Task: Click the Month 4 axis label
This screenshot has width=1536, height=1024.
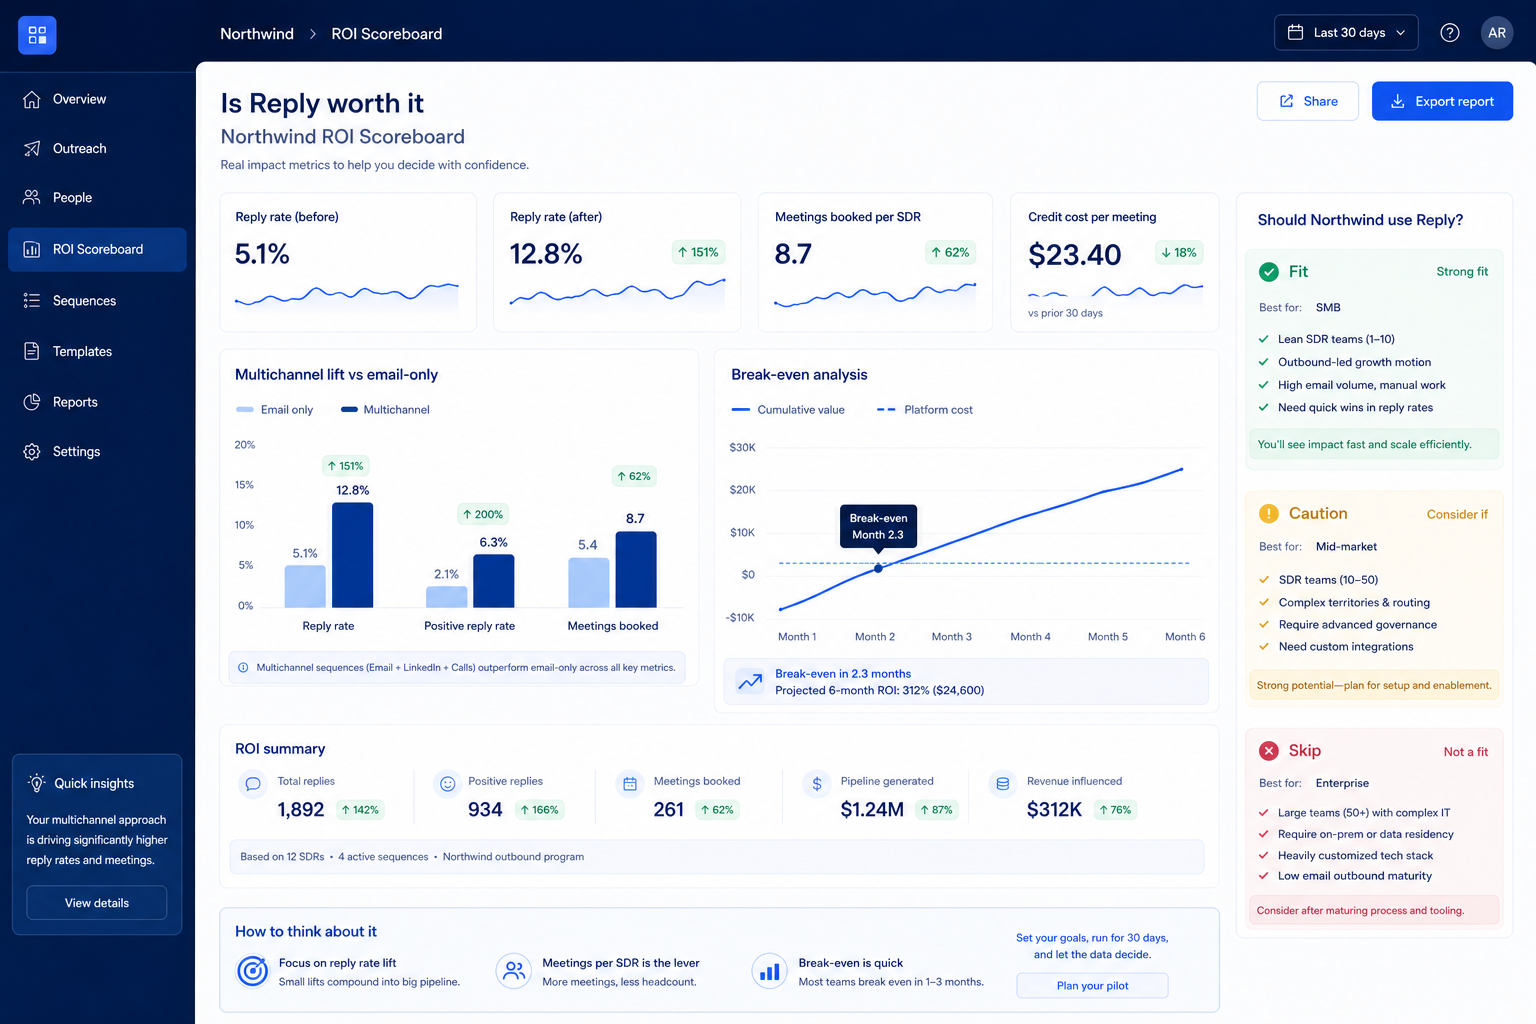Action: pos(1030,637)
